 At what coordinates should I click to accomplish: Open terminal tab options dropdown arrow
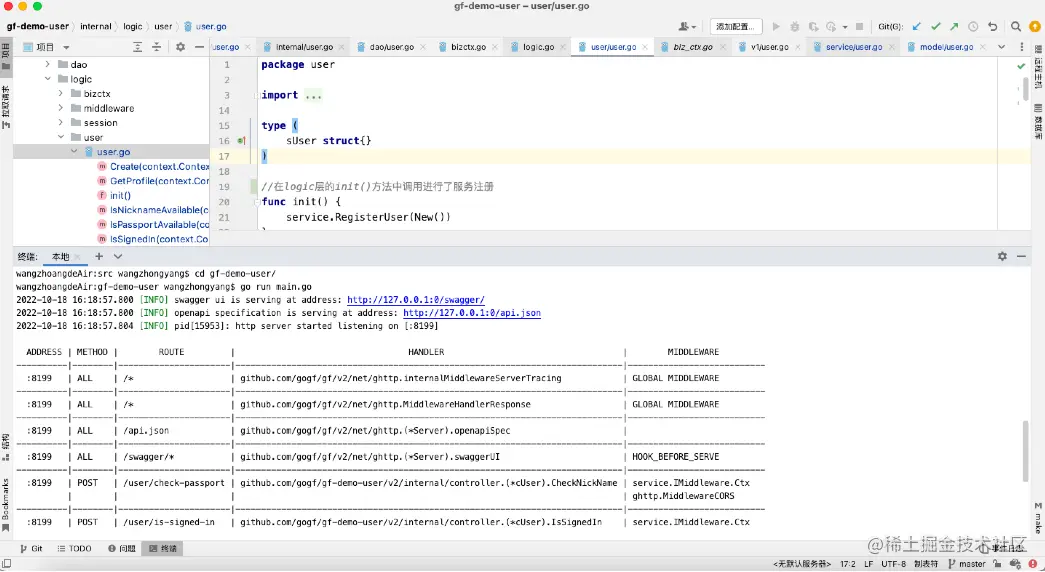[118, 257]
